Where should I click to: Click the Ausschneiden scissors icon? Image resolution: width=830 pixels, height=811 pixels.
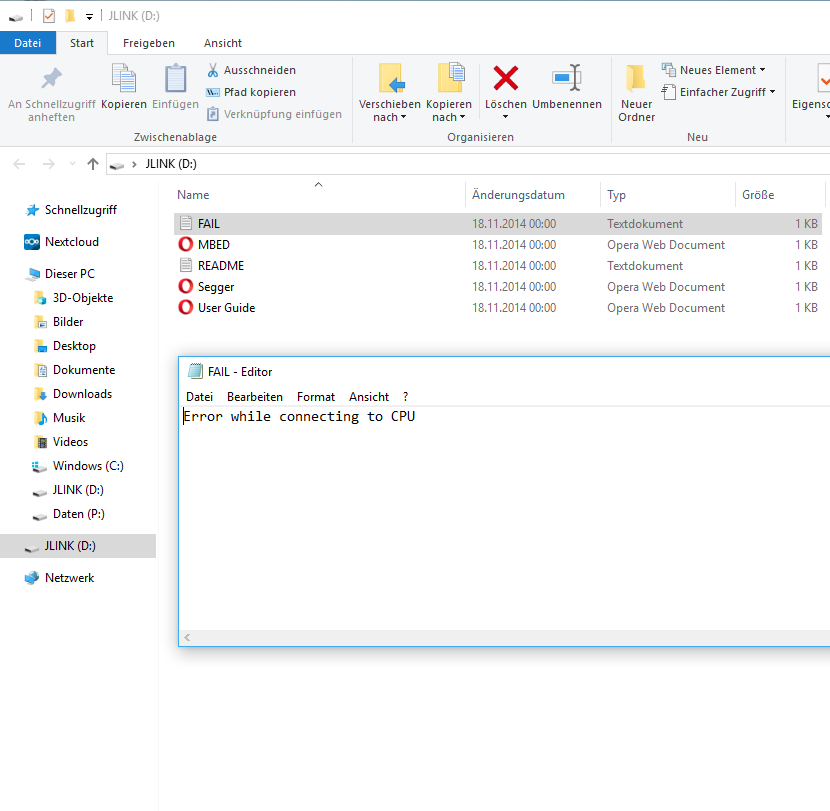[x=213, y=70]
